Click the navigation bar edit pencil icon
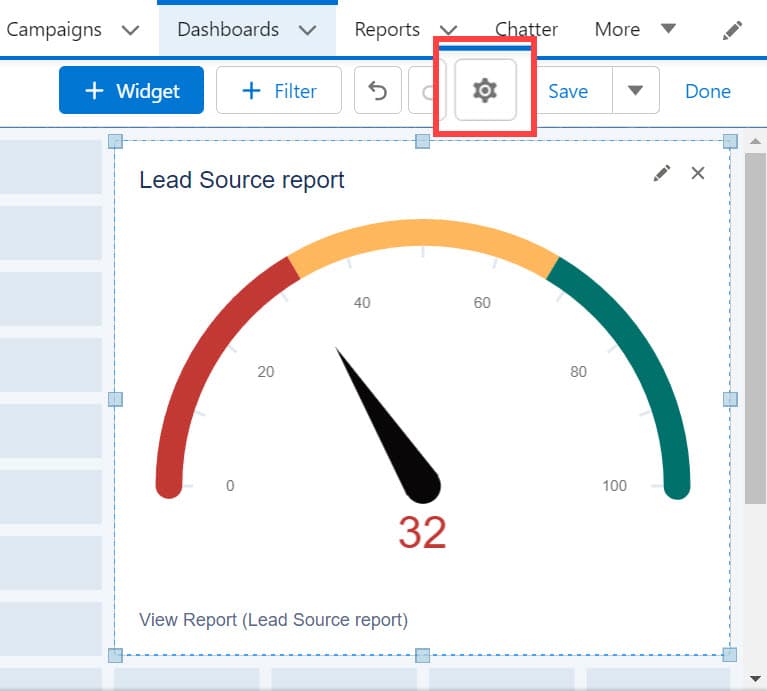The image size is (767, 691). (x=732, y=30)
